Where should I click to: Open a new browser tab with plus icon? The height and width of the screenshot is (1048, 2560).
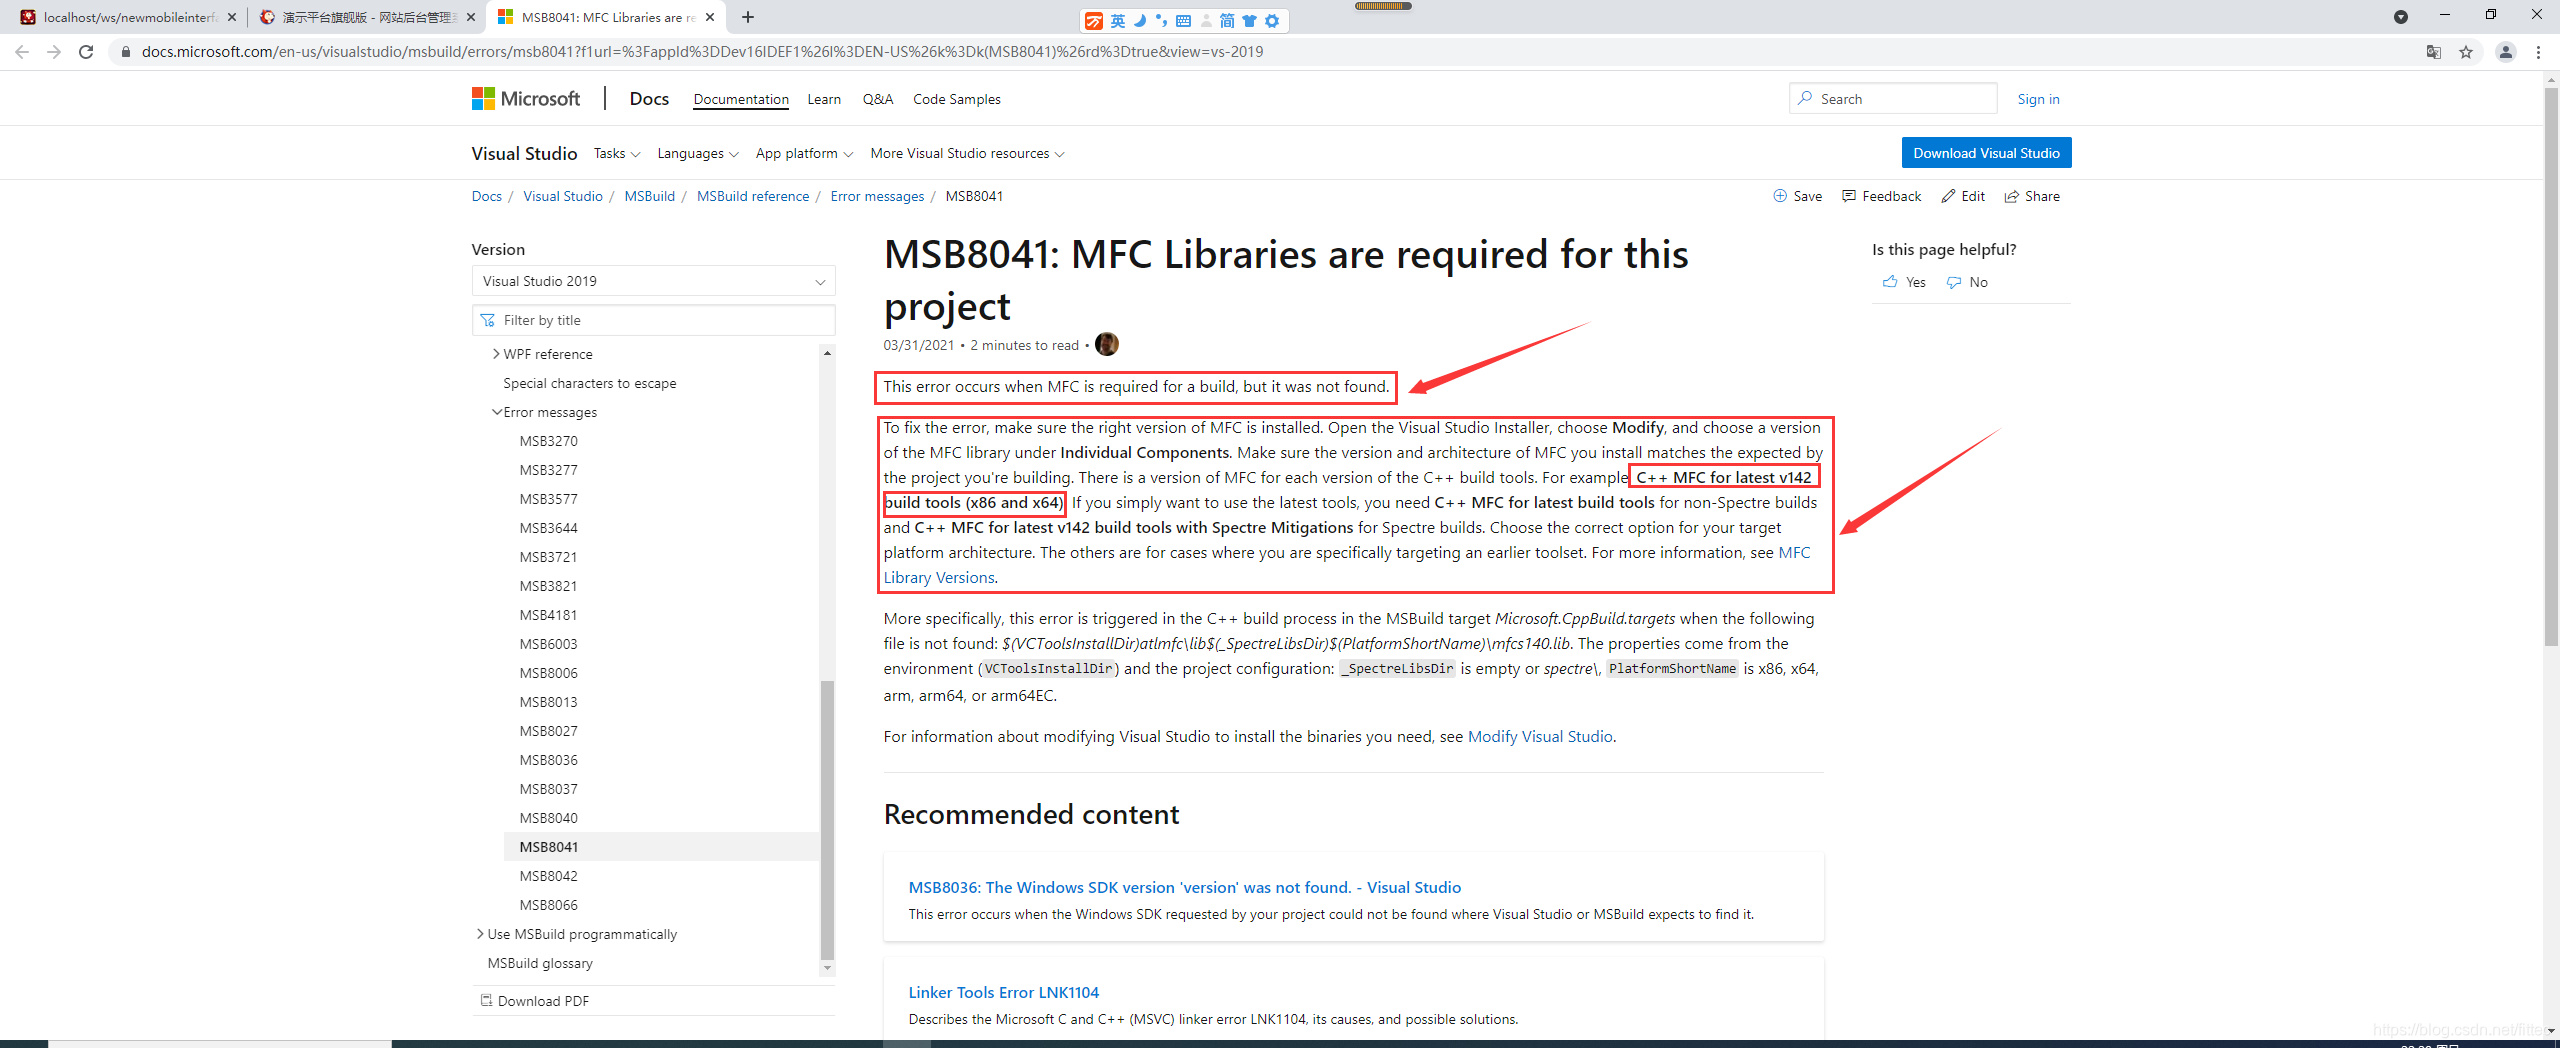point(748,17)
